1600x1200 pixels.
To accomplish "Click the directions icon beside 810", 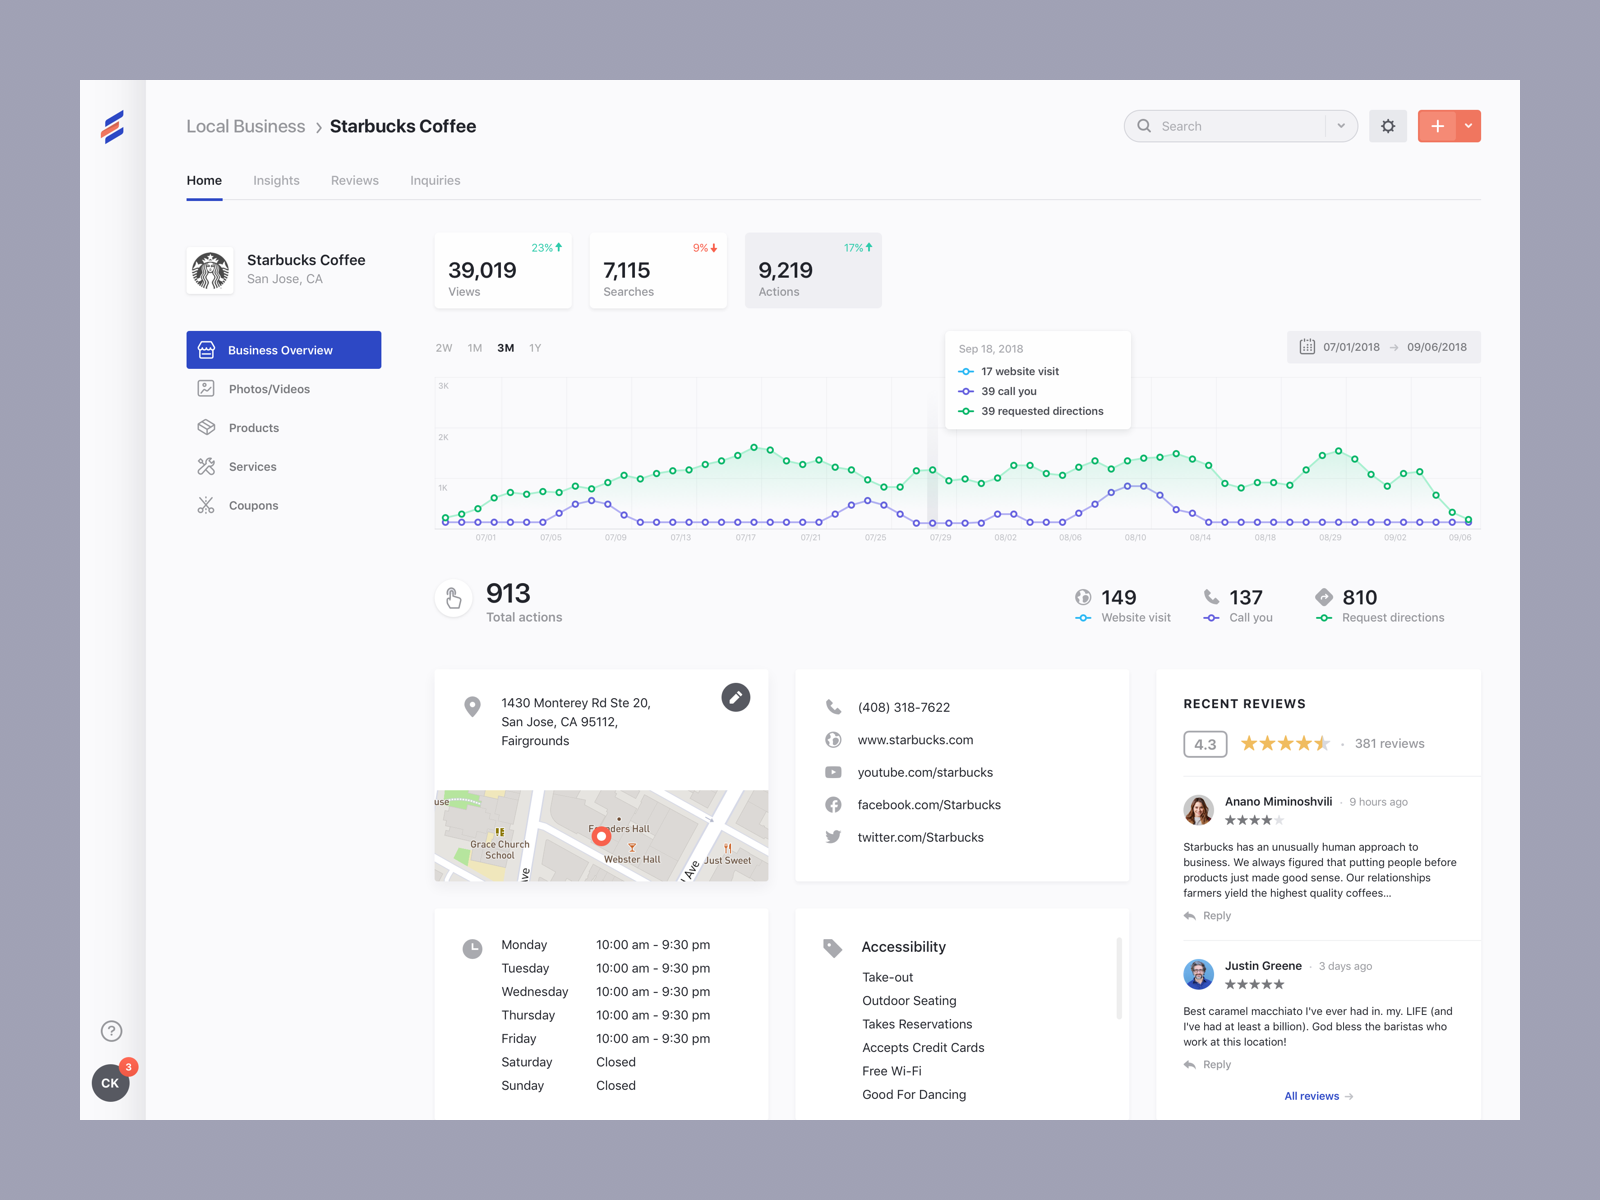I will click(1324, 597).
